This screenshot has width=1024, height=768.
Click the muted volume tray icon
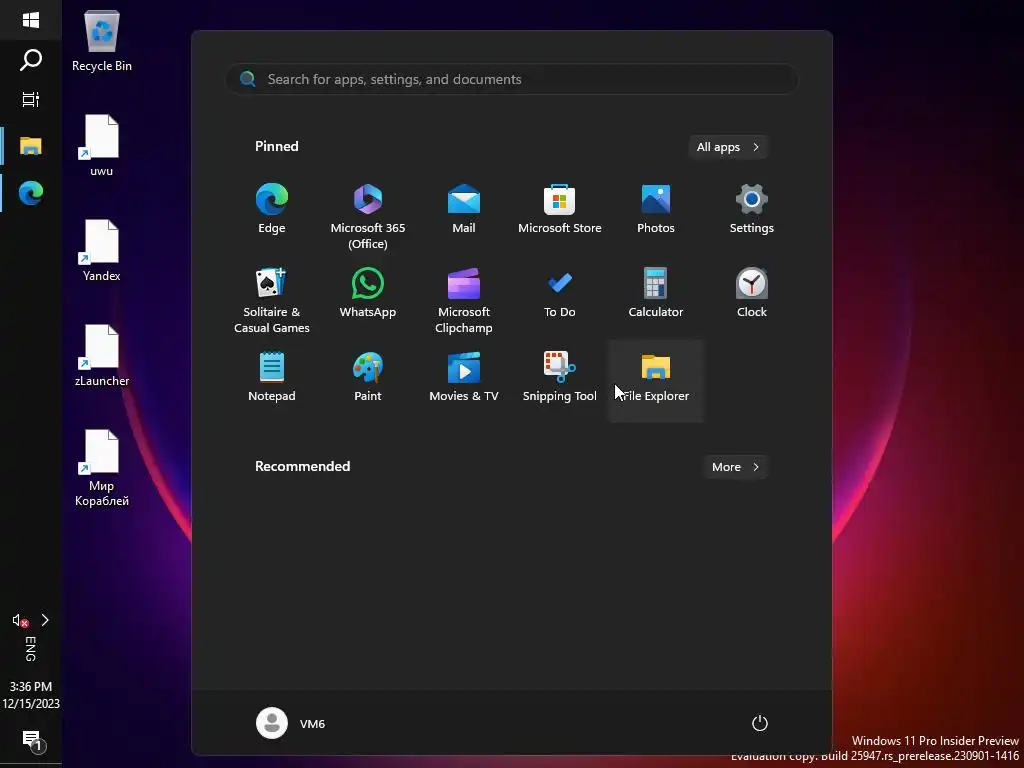pos(20,620)
